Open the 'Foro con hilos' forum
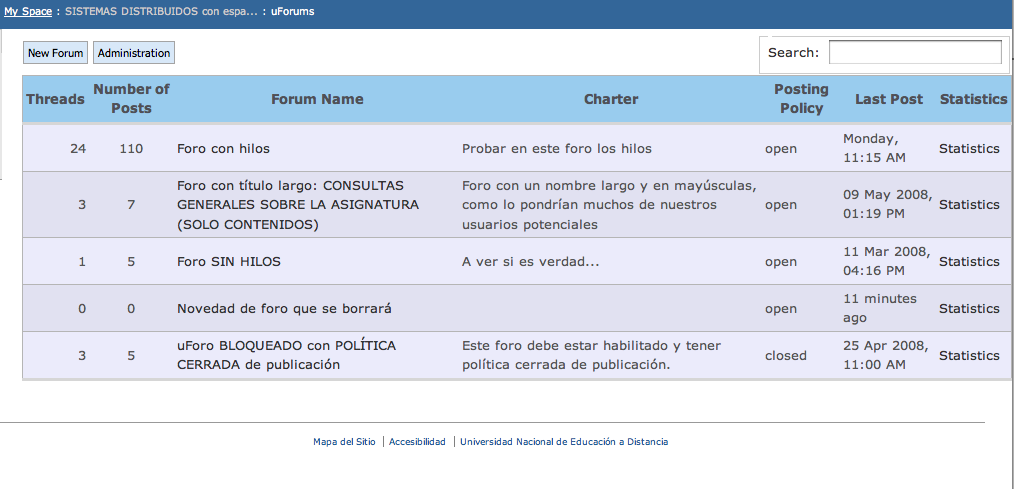The height and width of the screenshot is (489, 1014). (x=223, y=149)
